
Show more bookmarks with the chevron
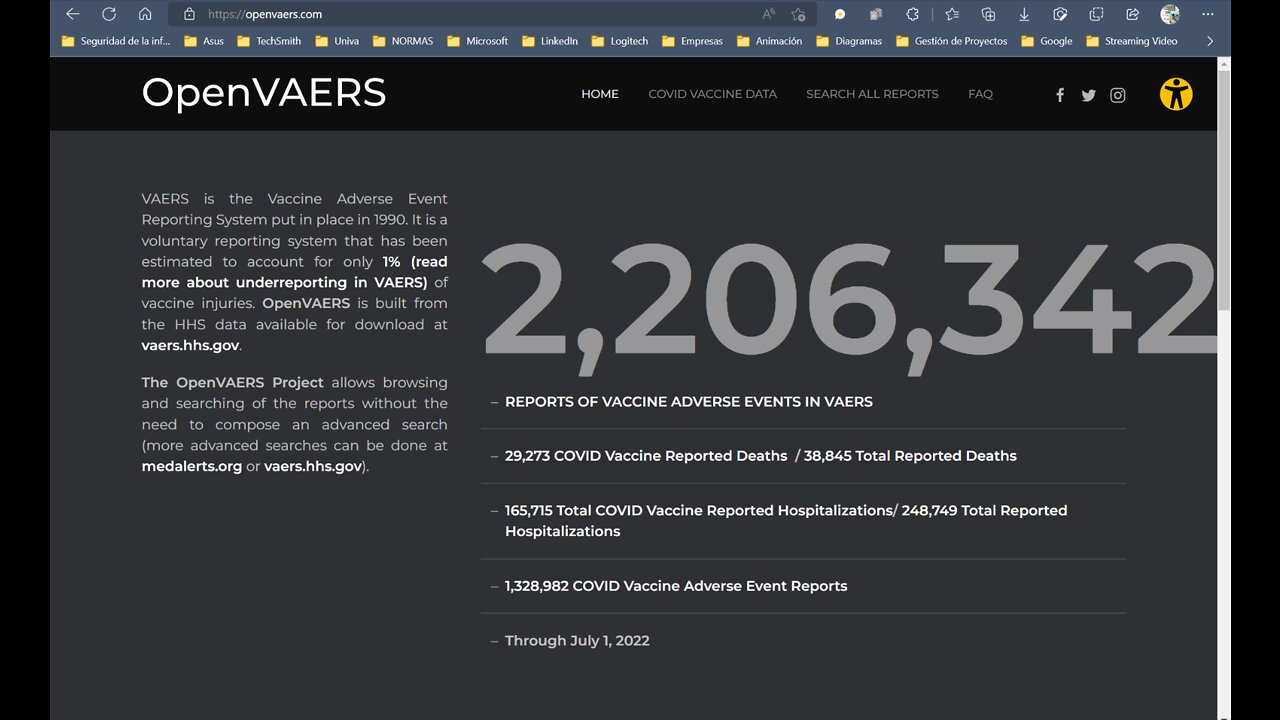click(1210, 41)
